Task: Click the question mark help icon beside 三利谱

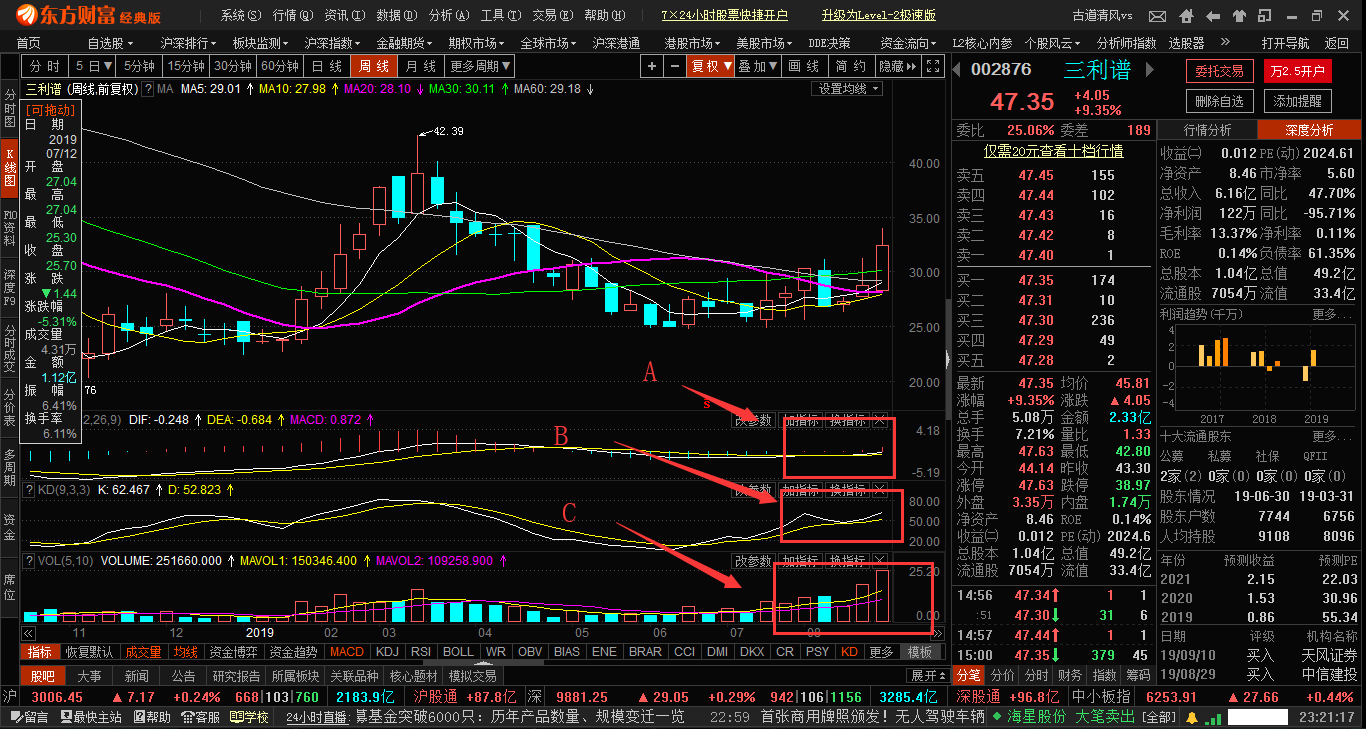Action: pos(148,89)
